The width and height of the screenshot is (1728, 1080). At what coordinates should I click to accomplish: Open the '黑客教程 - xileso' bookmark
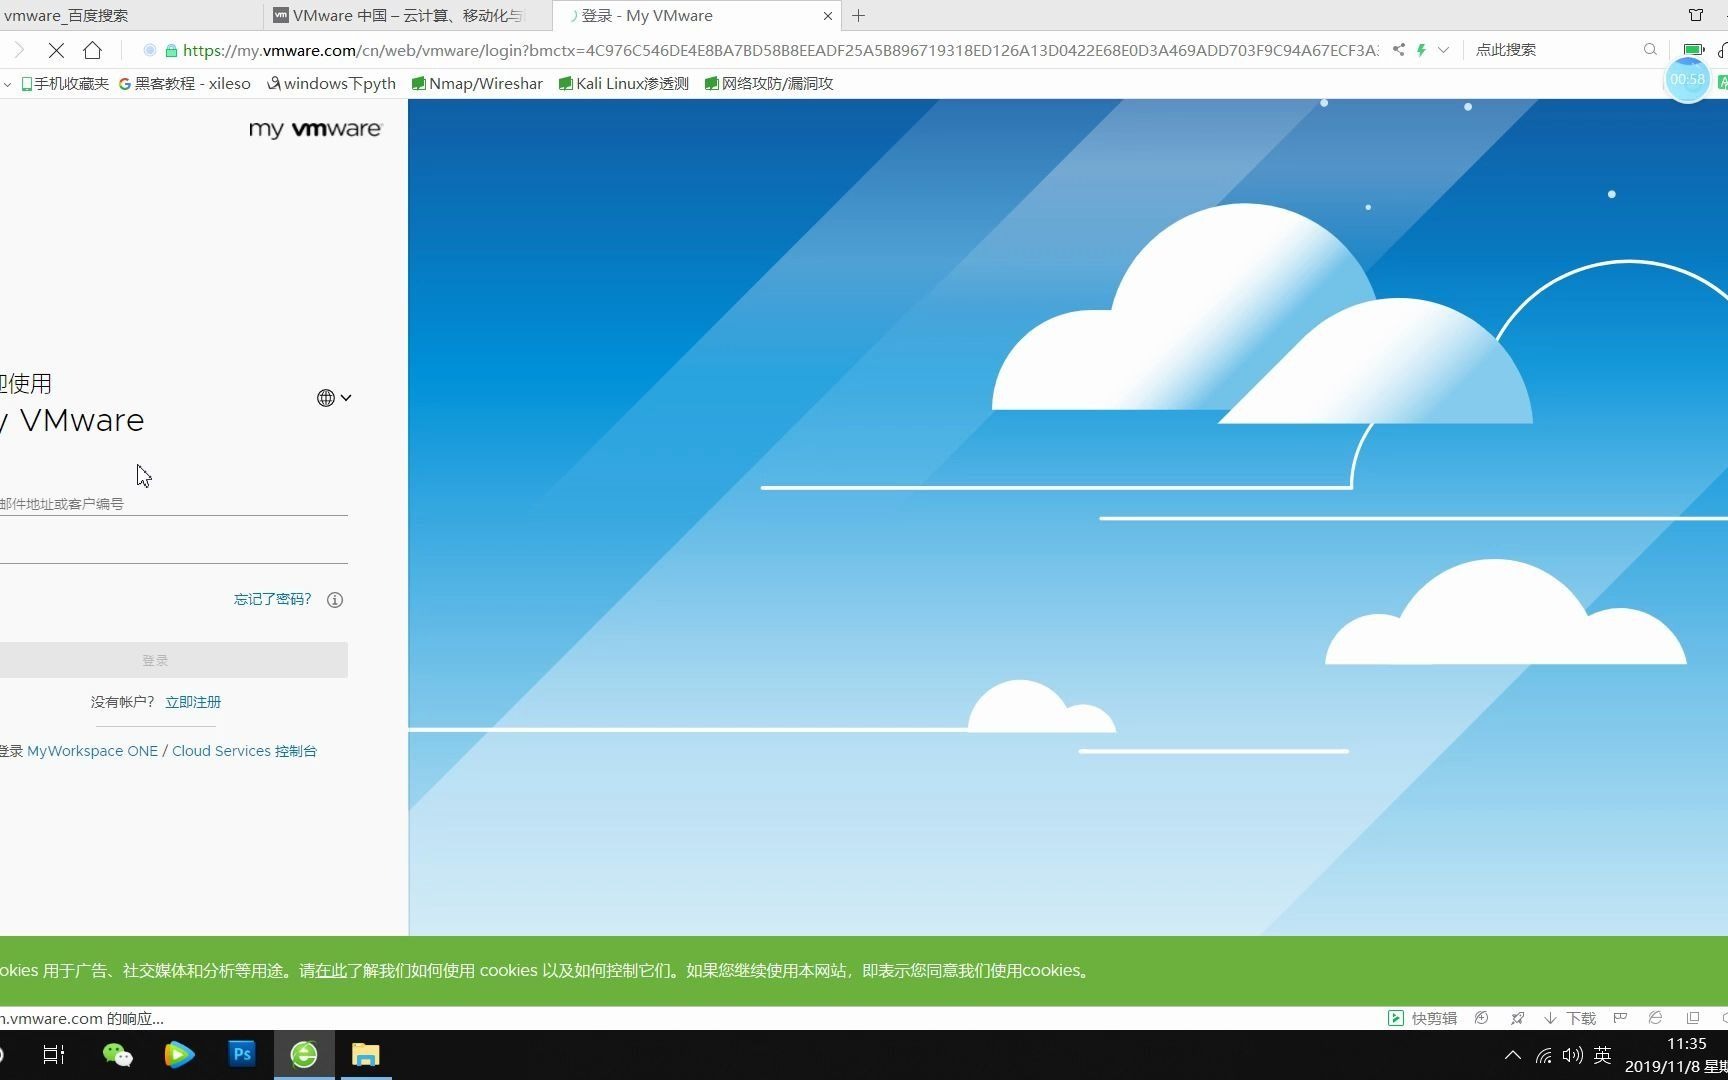[185, 84]
